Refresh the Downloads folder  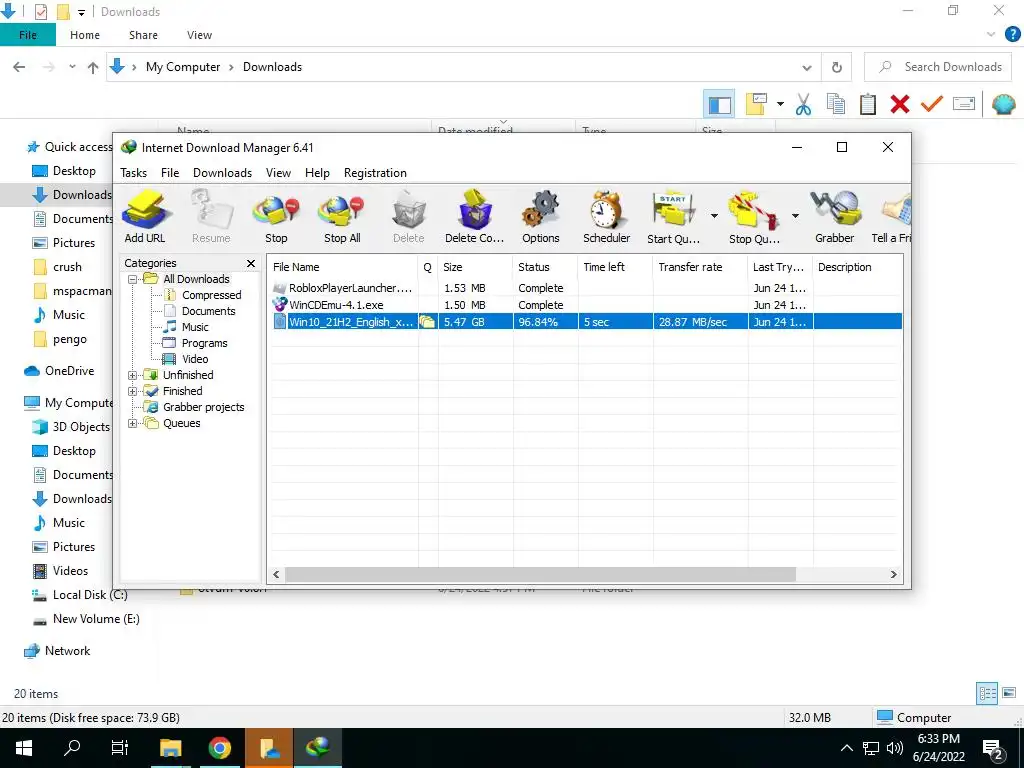click(837, 67)
